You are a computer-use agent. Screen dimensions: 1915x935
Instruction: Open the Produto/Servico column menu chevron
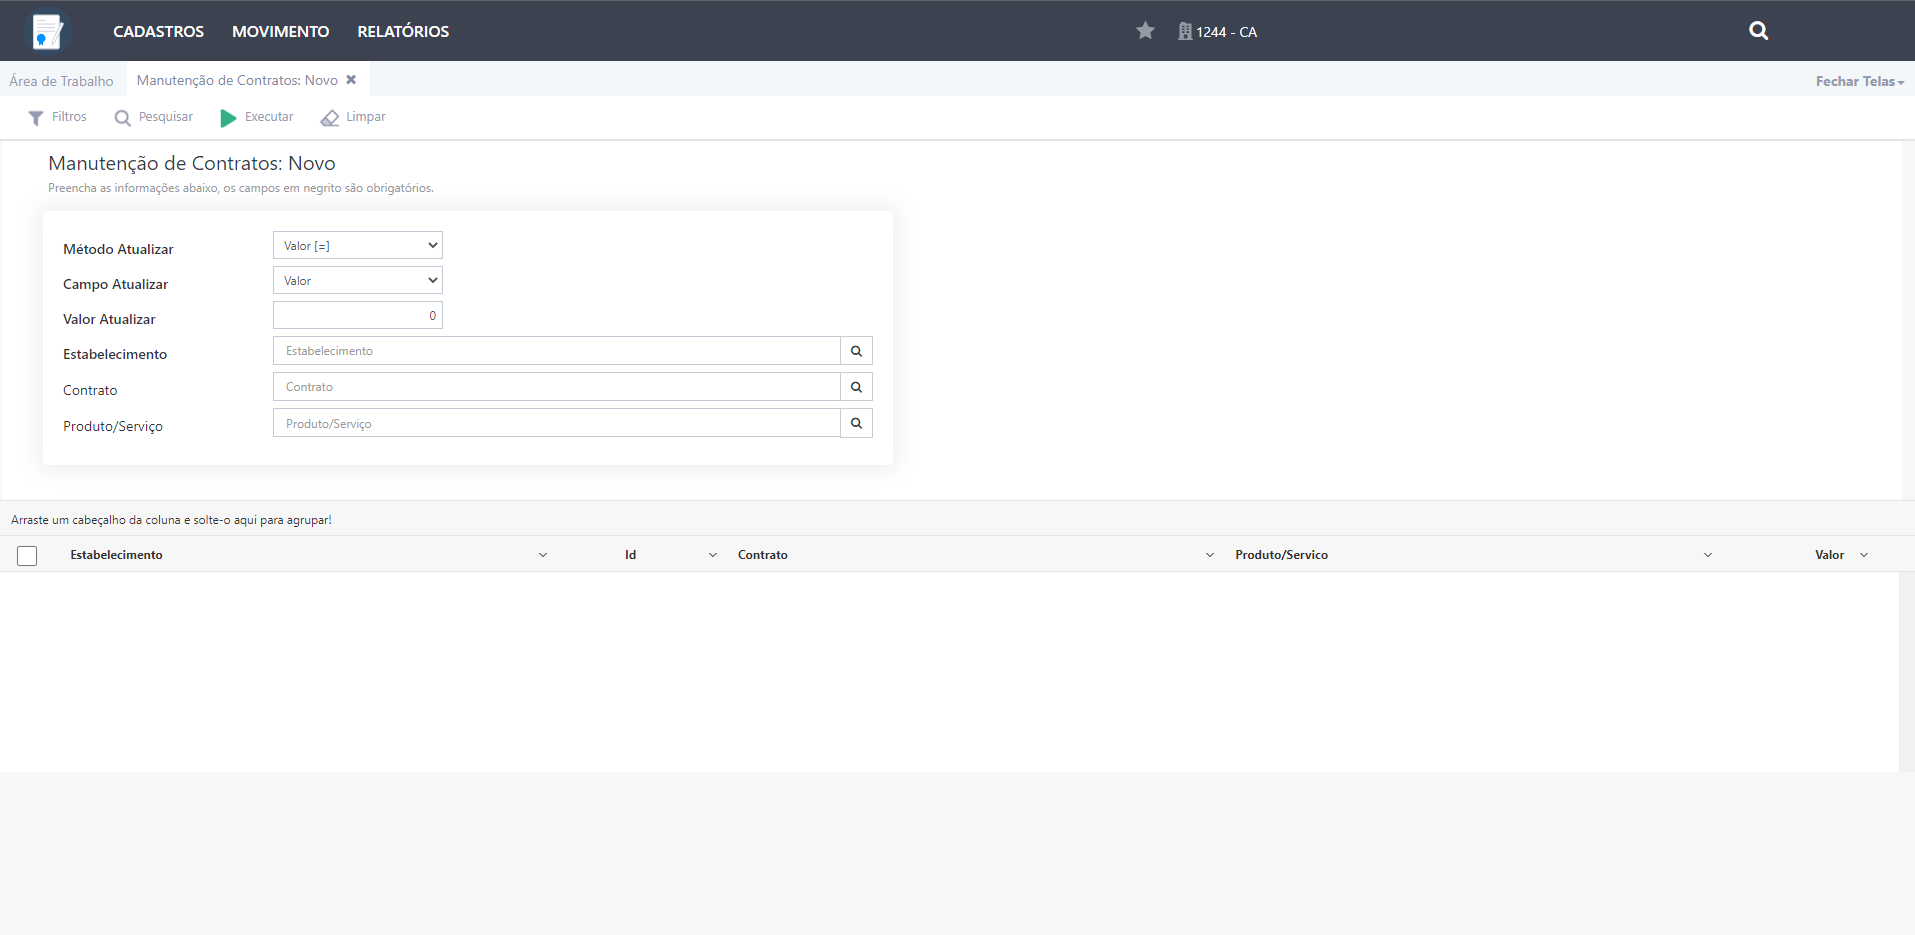1708,555
